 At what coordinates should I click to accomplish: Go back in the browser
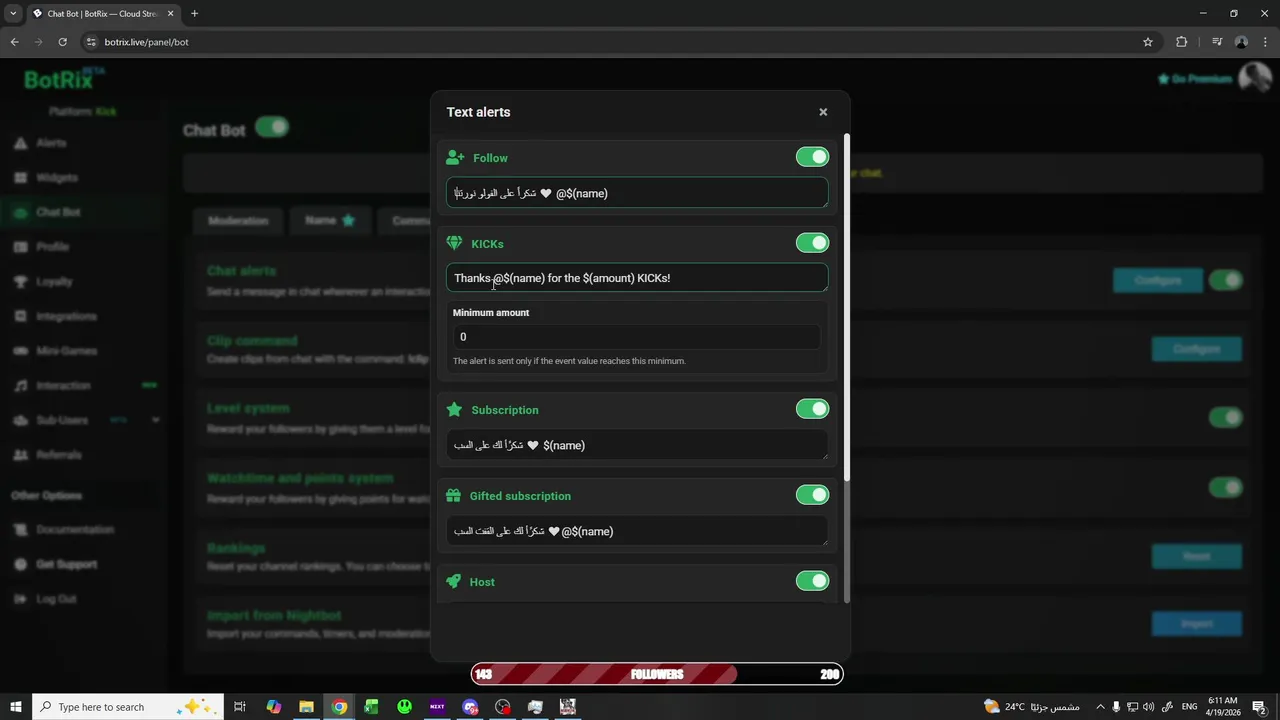coord(14,42)
